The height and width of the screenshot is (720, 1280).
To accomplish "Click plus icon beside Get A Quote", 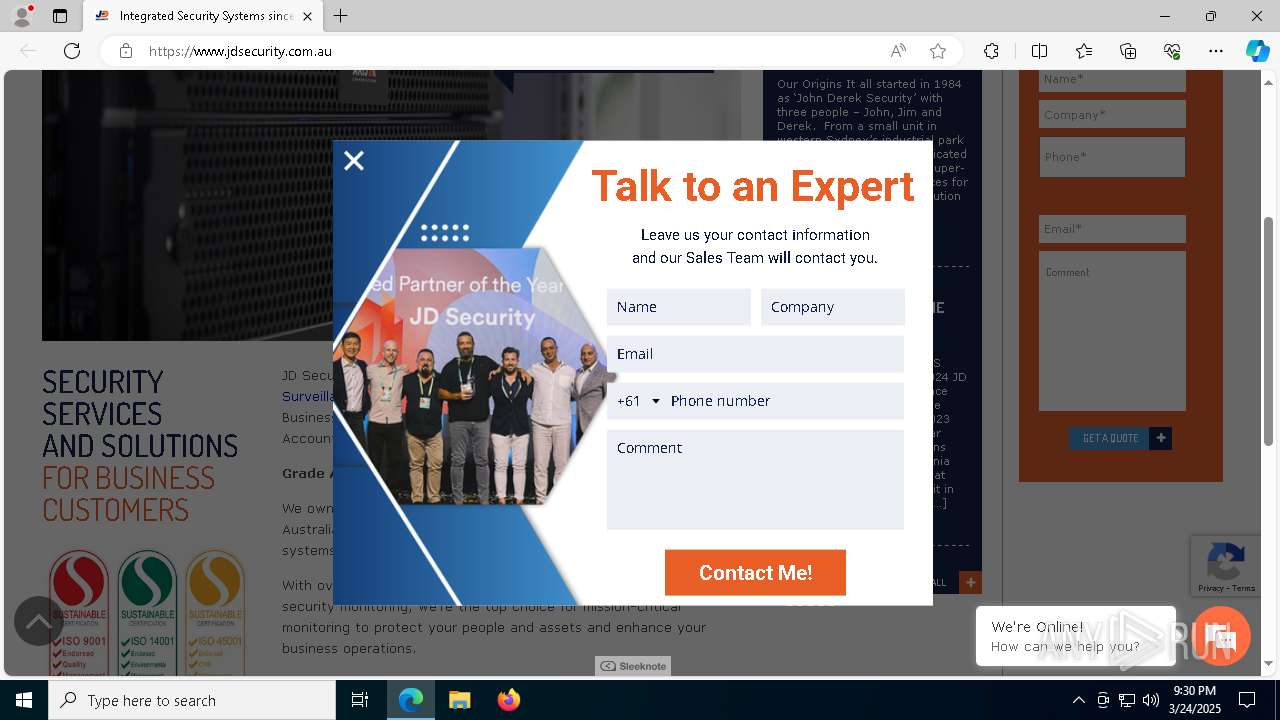I will (1161, 438).
